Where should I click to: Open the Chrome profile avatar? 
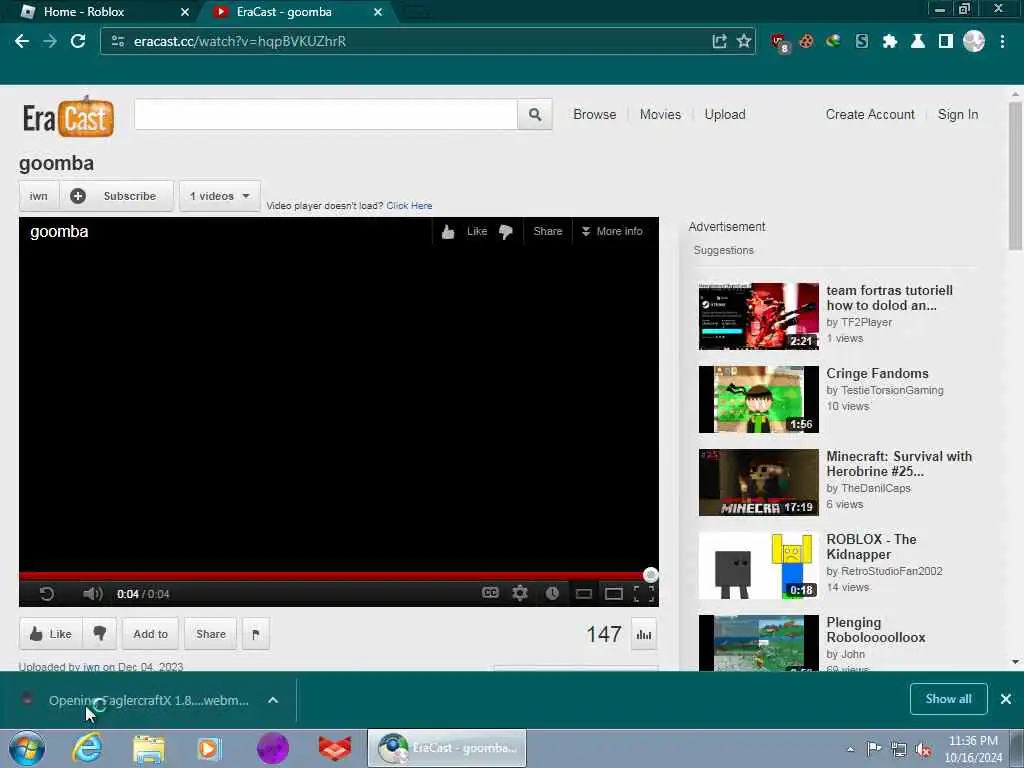click(974, 41)
